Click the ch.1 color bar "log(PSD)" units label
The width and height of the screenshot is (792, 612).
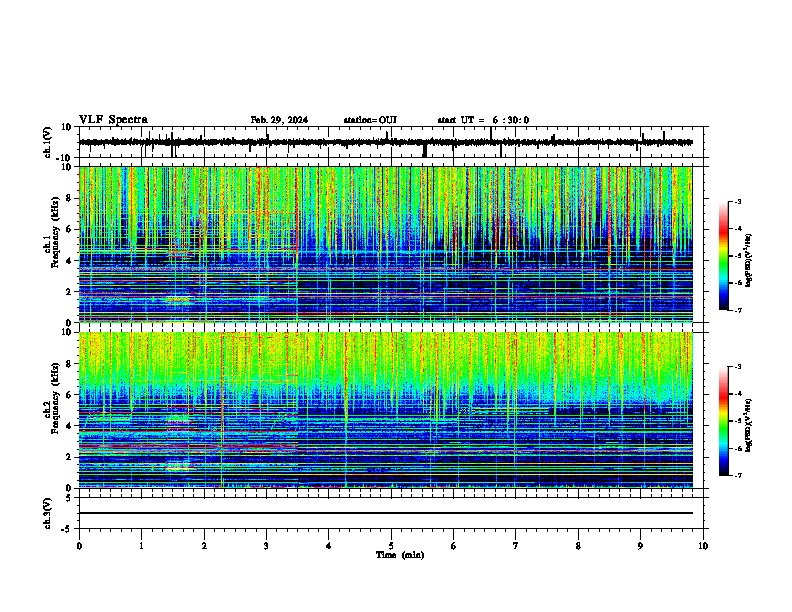749,261
